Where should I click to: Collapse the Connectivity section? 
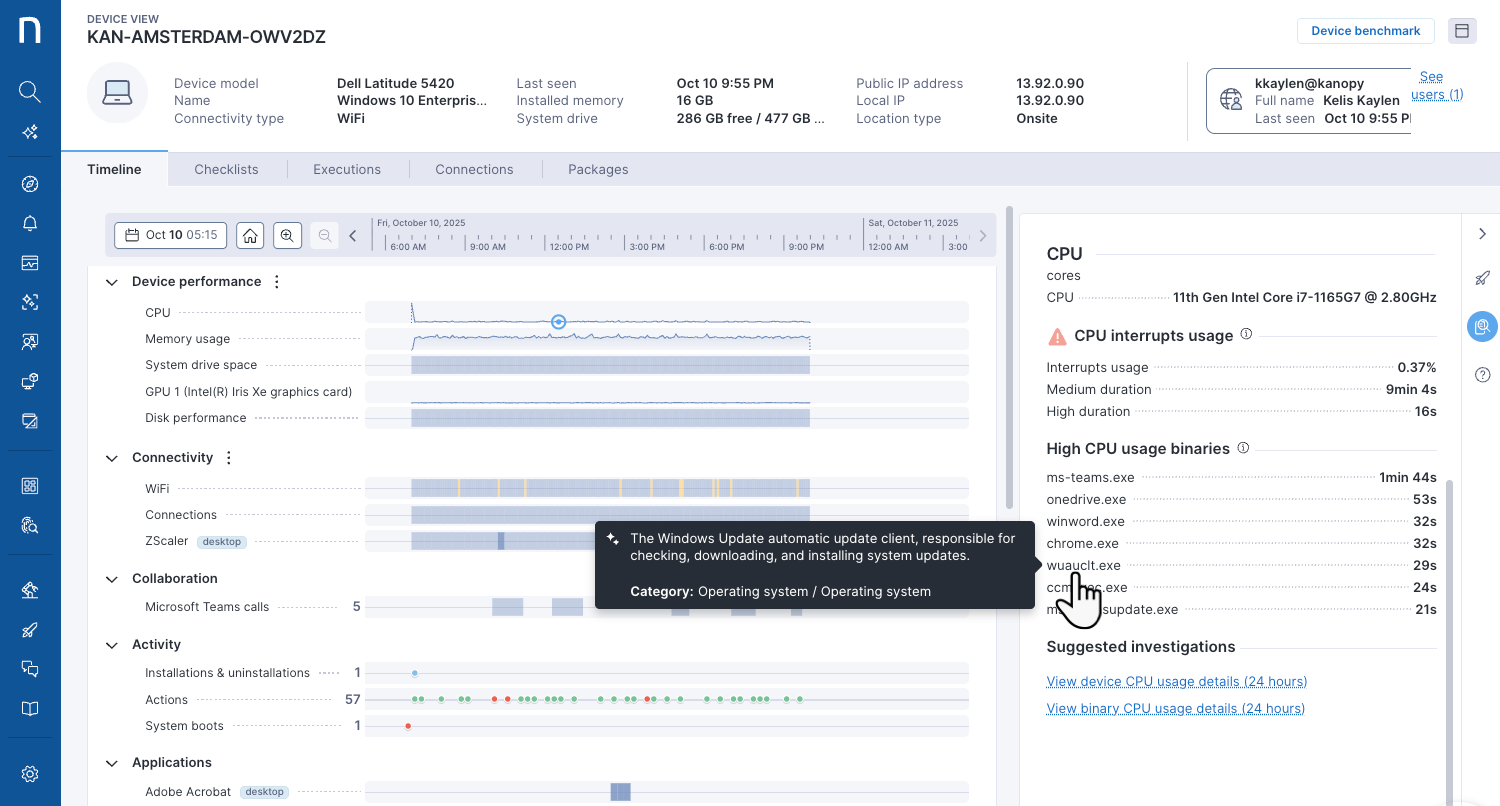(x=112, y=458)
